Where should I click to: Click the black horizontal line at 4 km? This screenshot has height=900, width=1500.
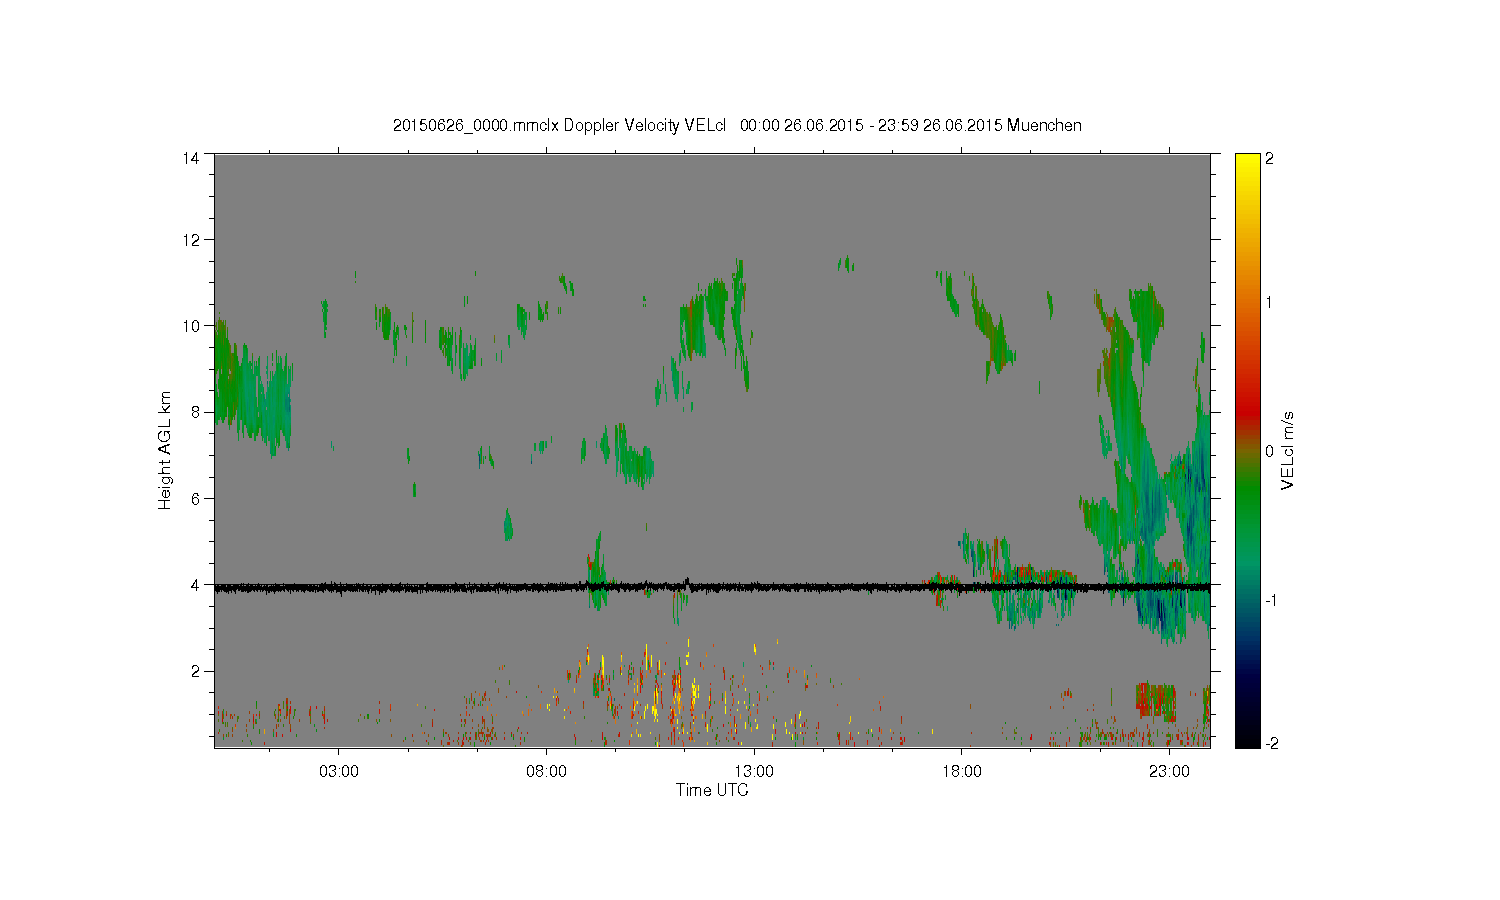coord(712,588)
